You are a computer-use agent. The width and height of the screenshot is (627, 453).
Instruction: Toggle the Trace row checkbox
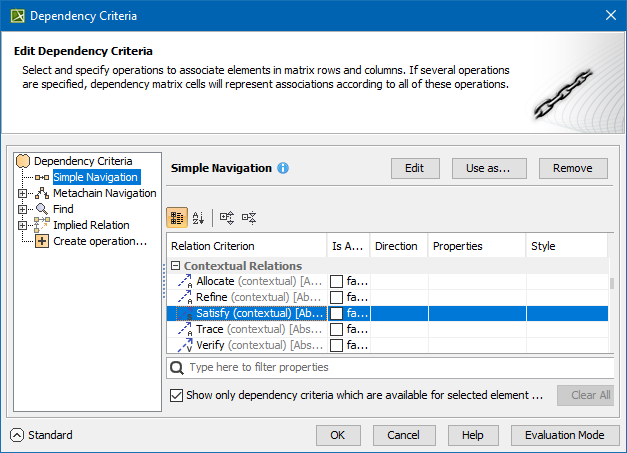click(x=336, y=330)
